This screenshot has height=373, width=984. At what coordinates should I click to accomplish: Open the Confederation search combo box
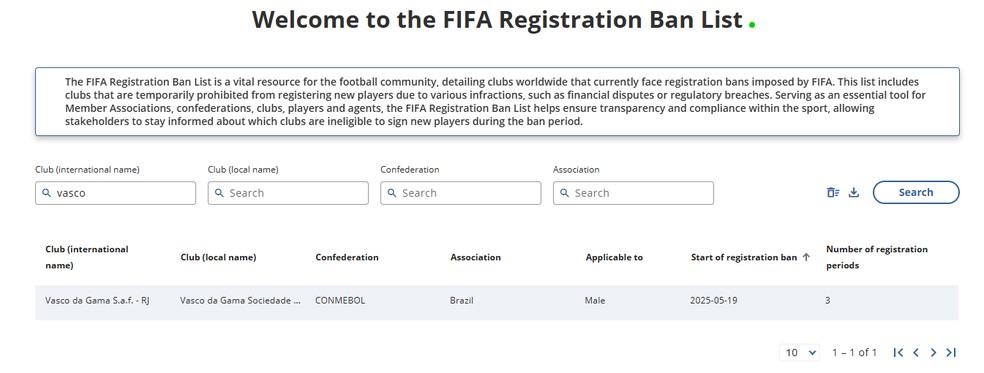coord(461,193)
